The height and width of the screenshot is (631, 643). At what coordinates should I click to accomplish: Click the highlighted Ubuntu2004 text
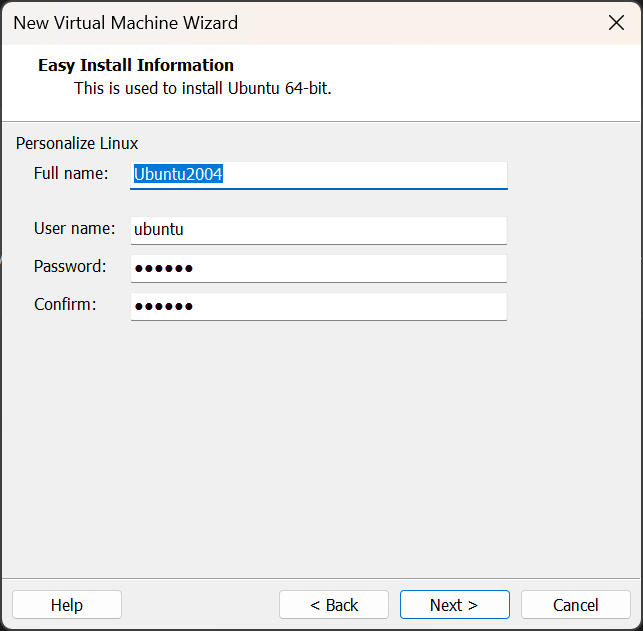pos(178,174)
